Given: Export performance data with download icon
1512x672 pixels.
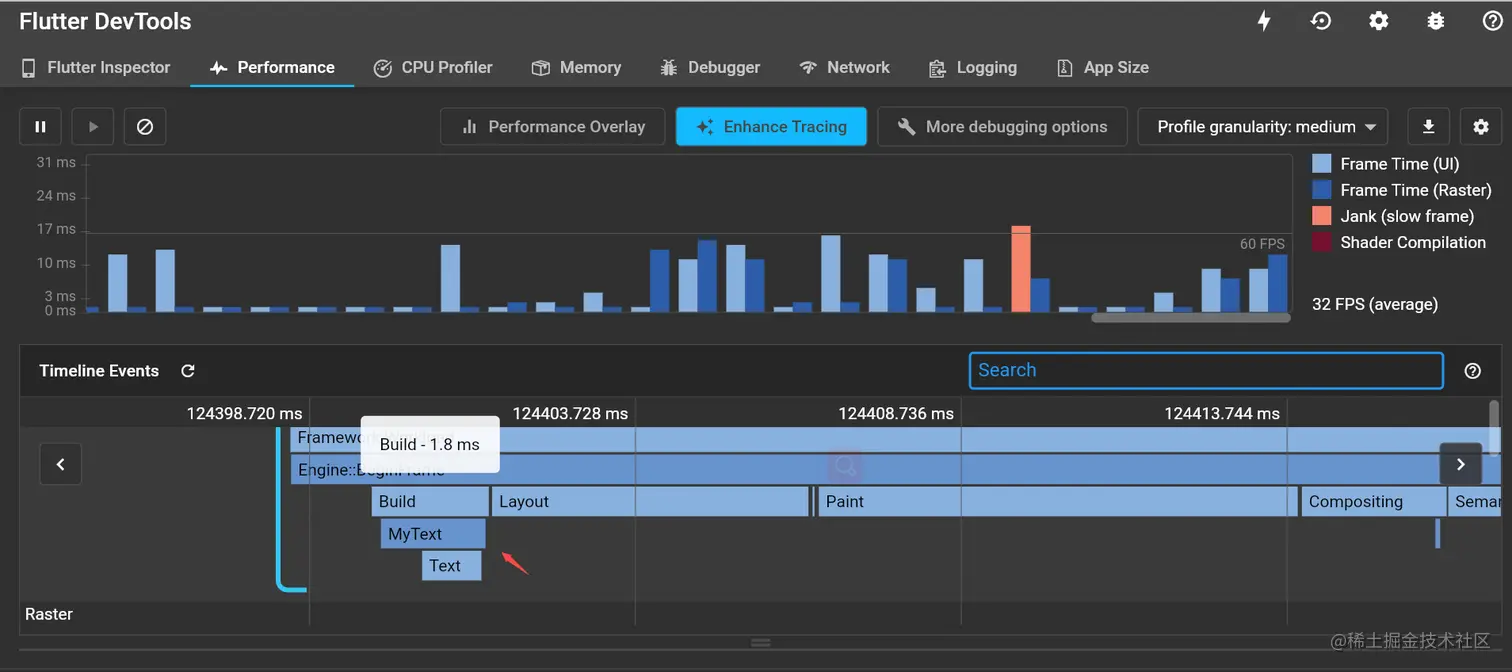Looking at the screenshot, I should [1429, 127].
